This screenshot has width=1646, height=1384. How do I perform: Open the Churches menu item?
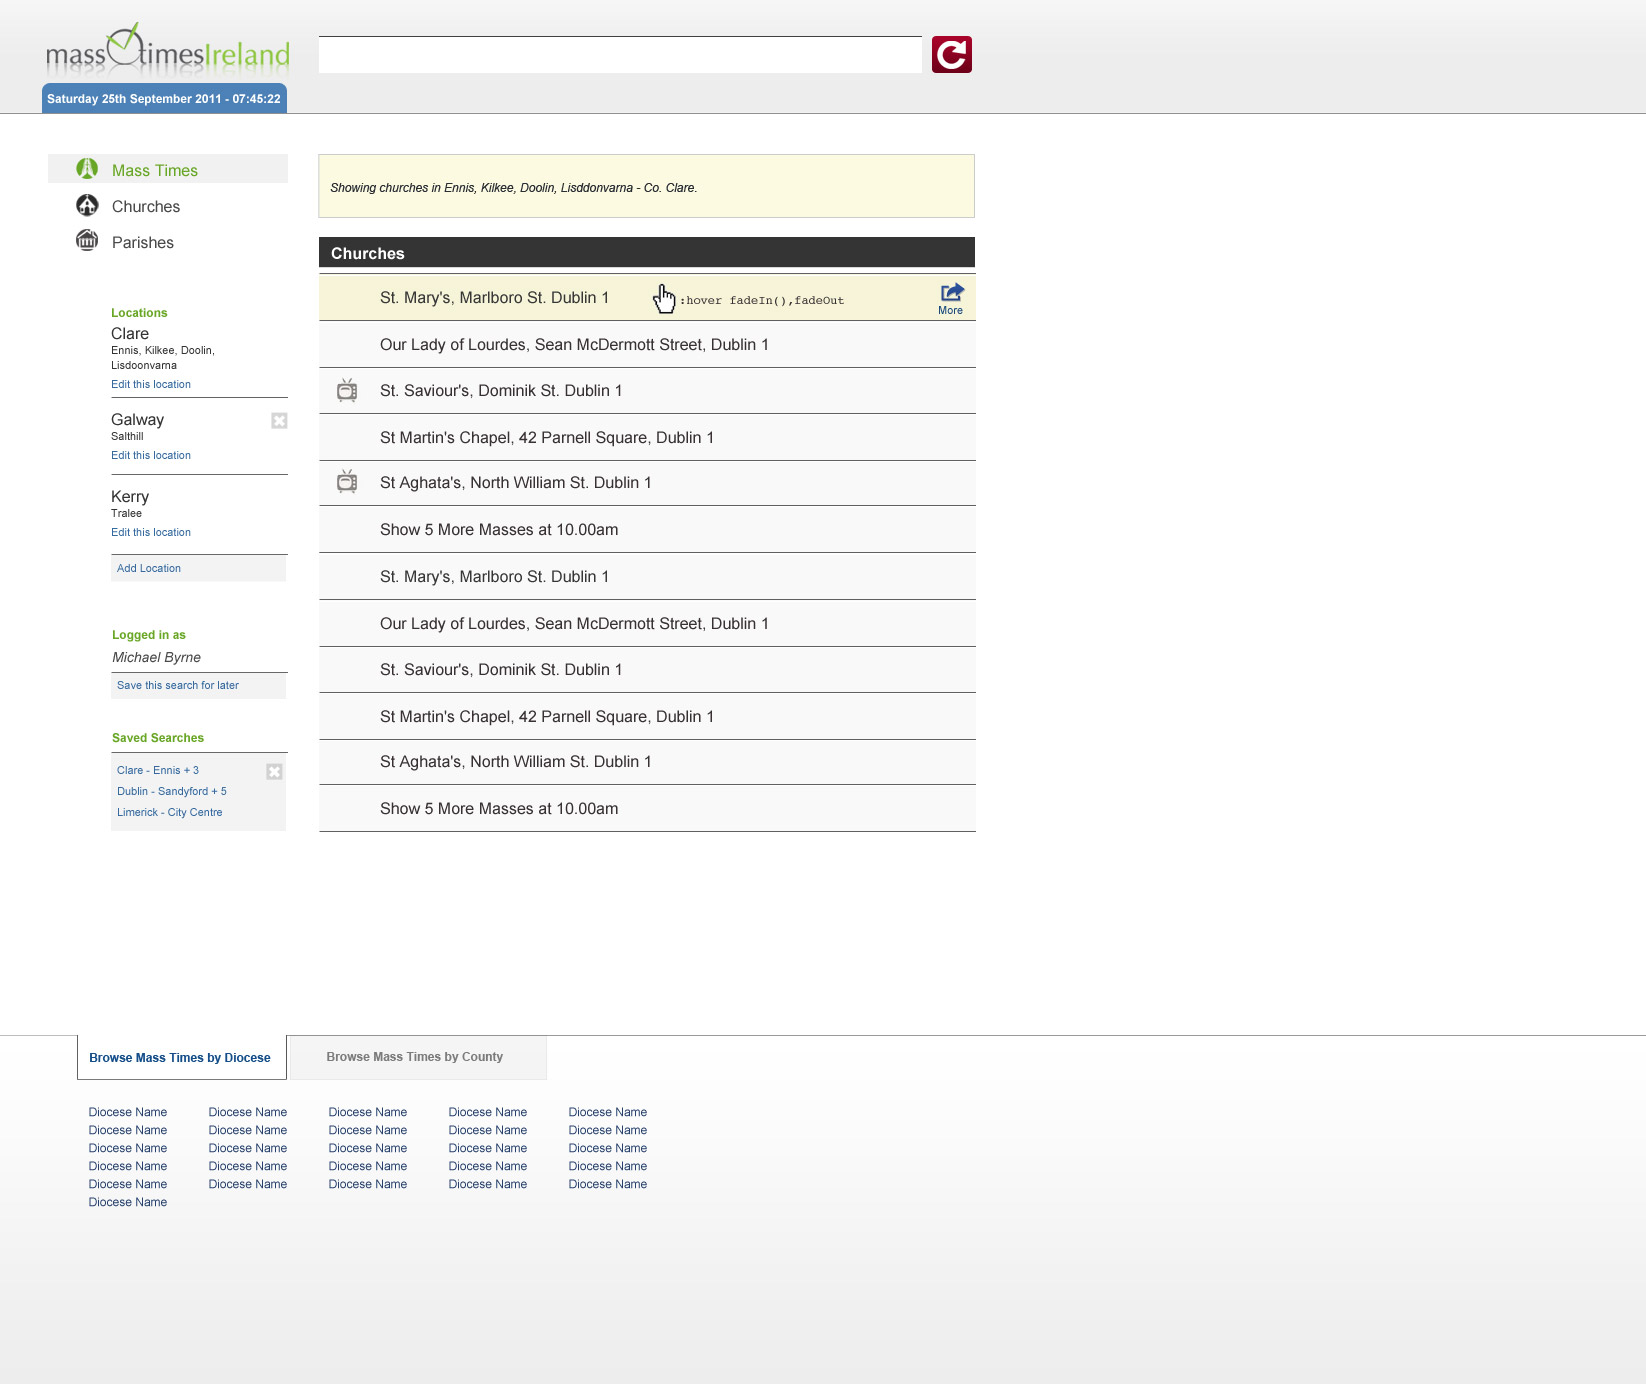[146, 207]
